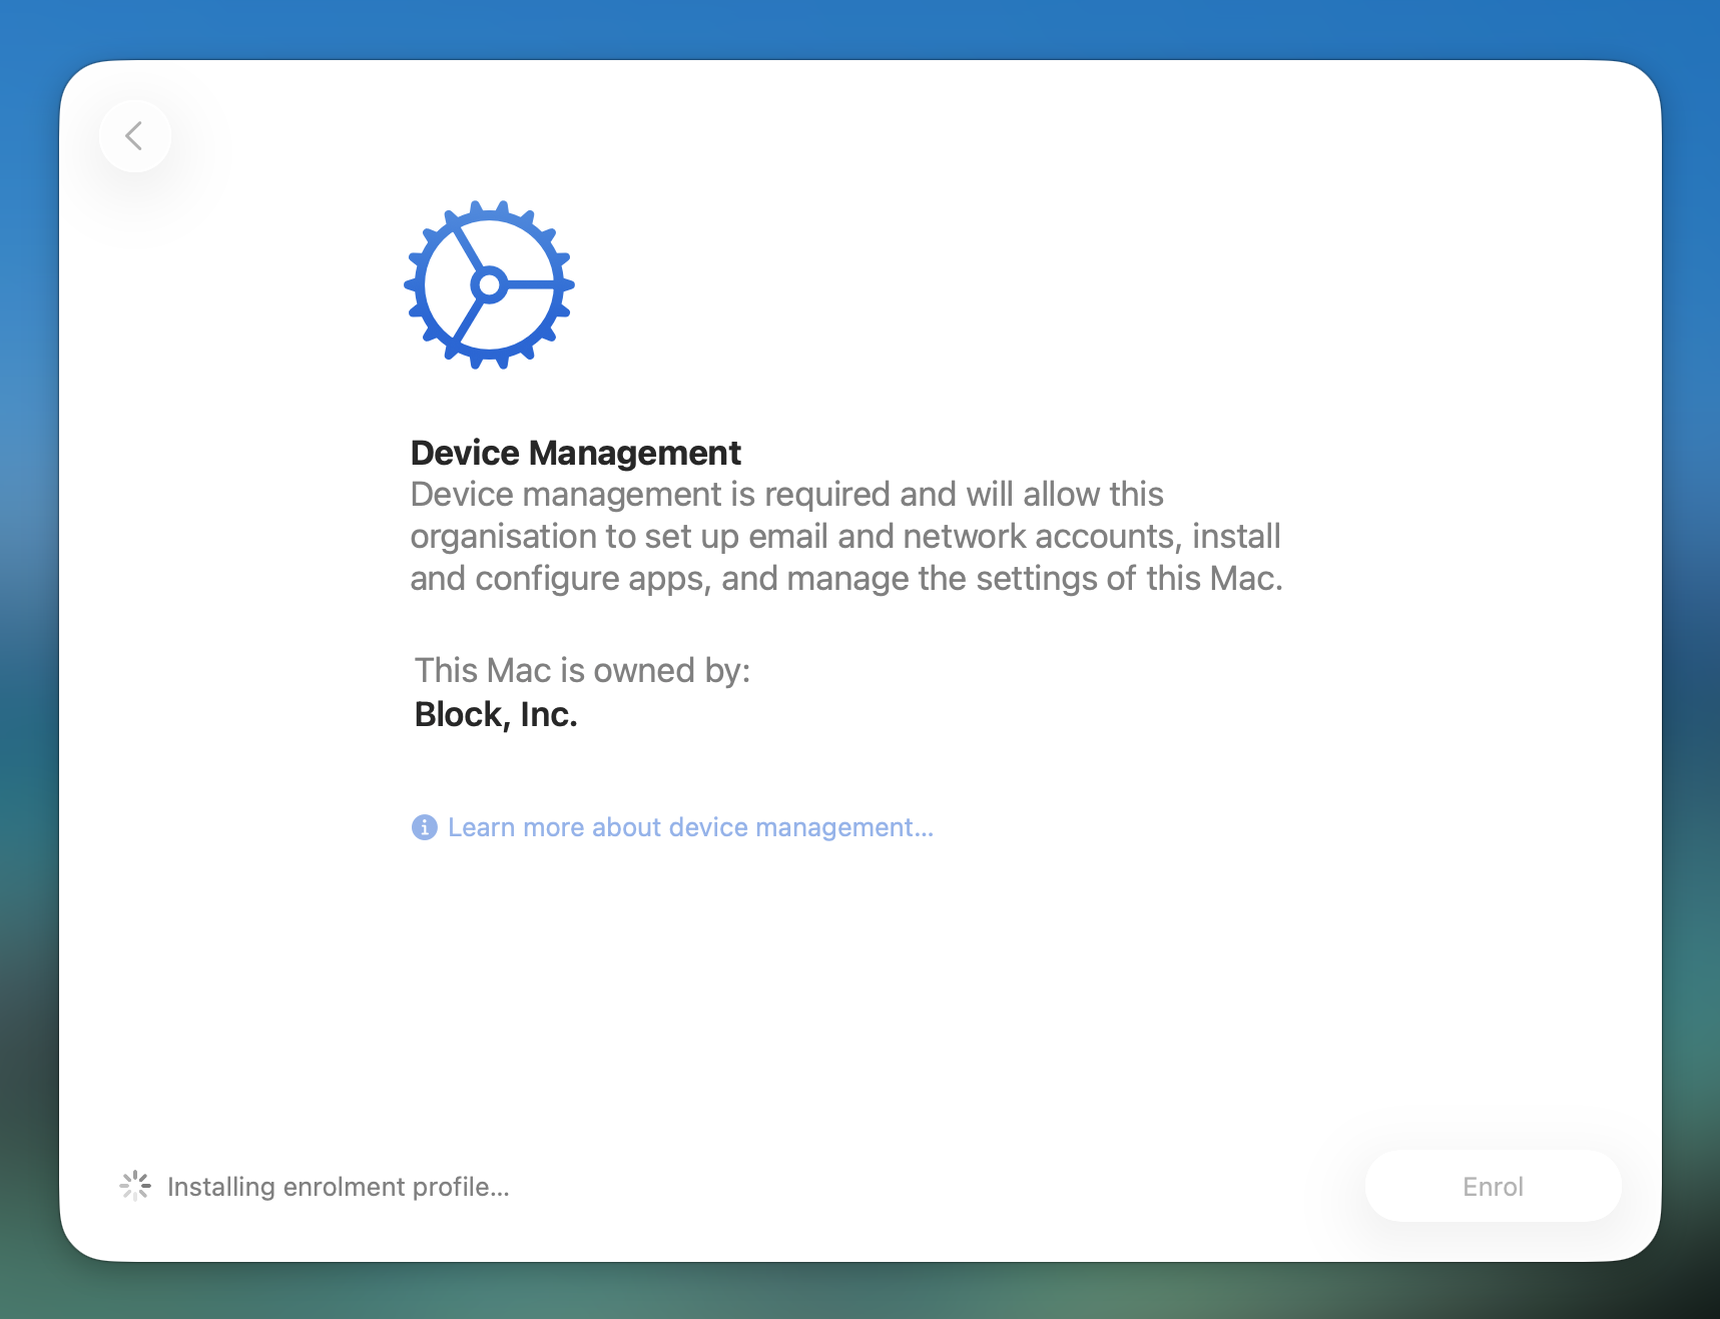Image resolution: width=1720 pixels, height=1319 pixels.
Task: Click the Enrol button
Action: [x=1493, y=1186]
